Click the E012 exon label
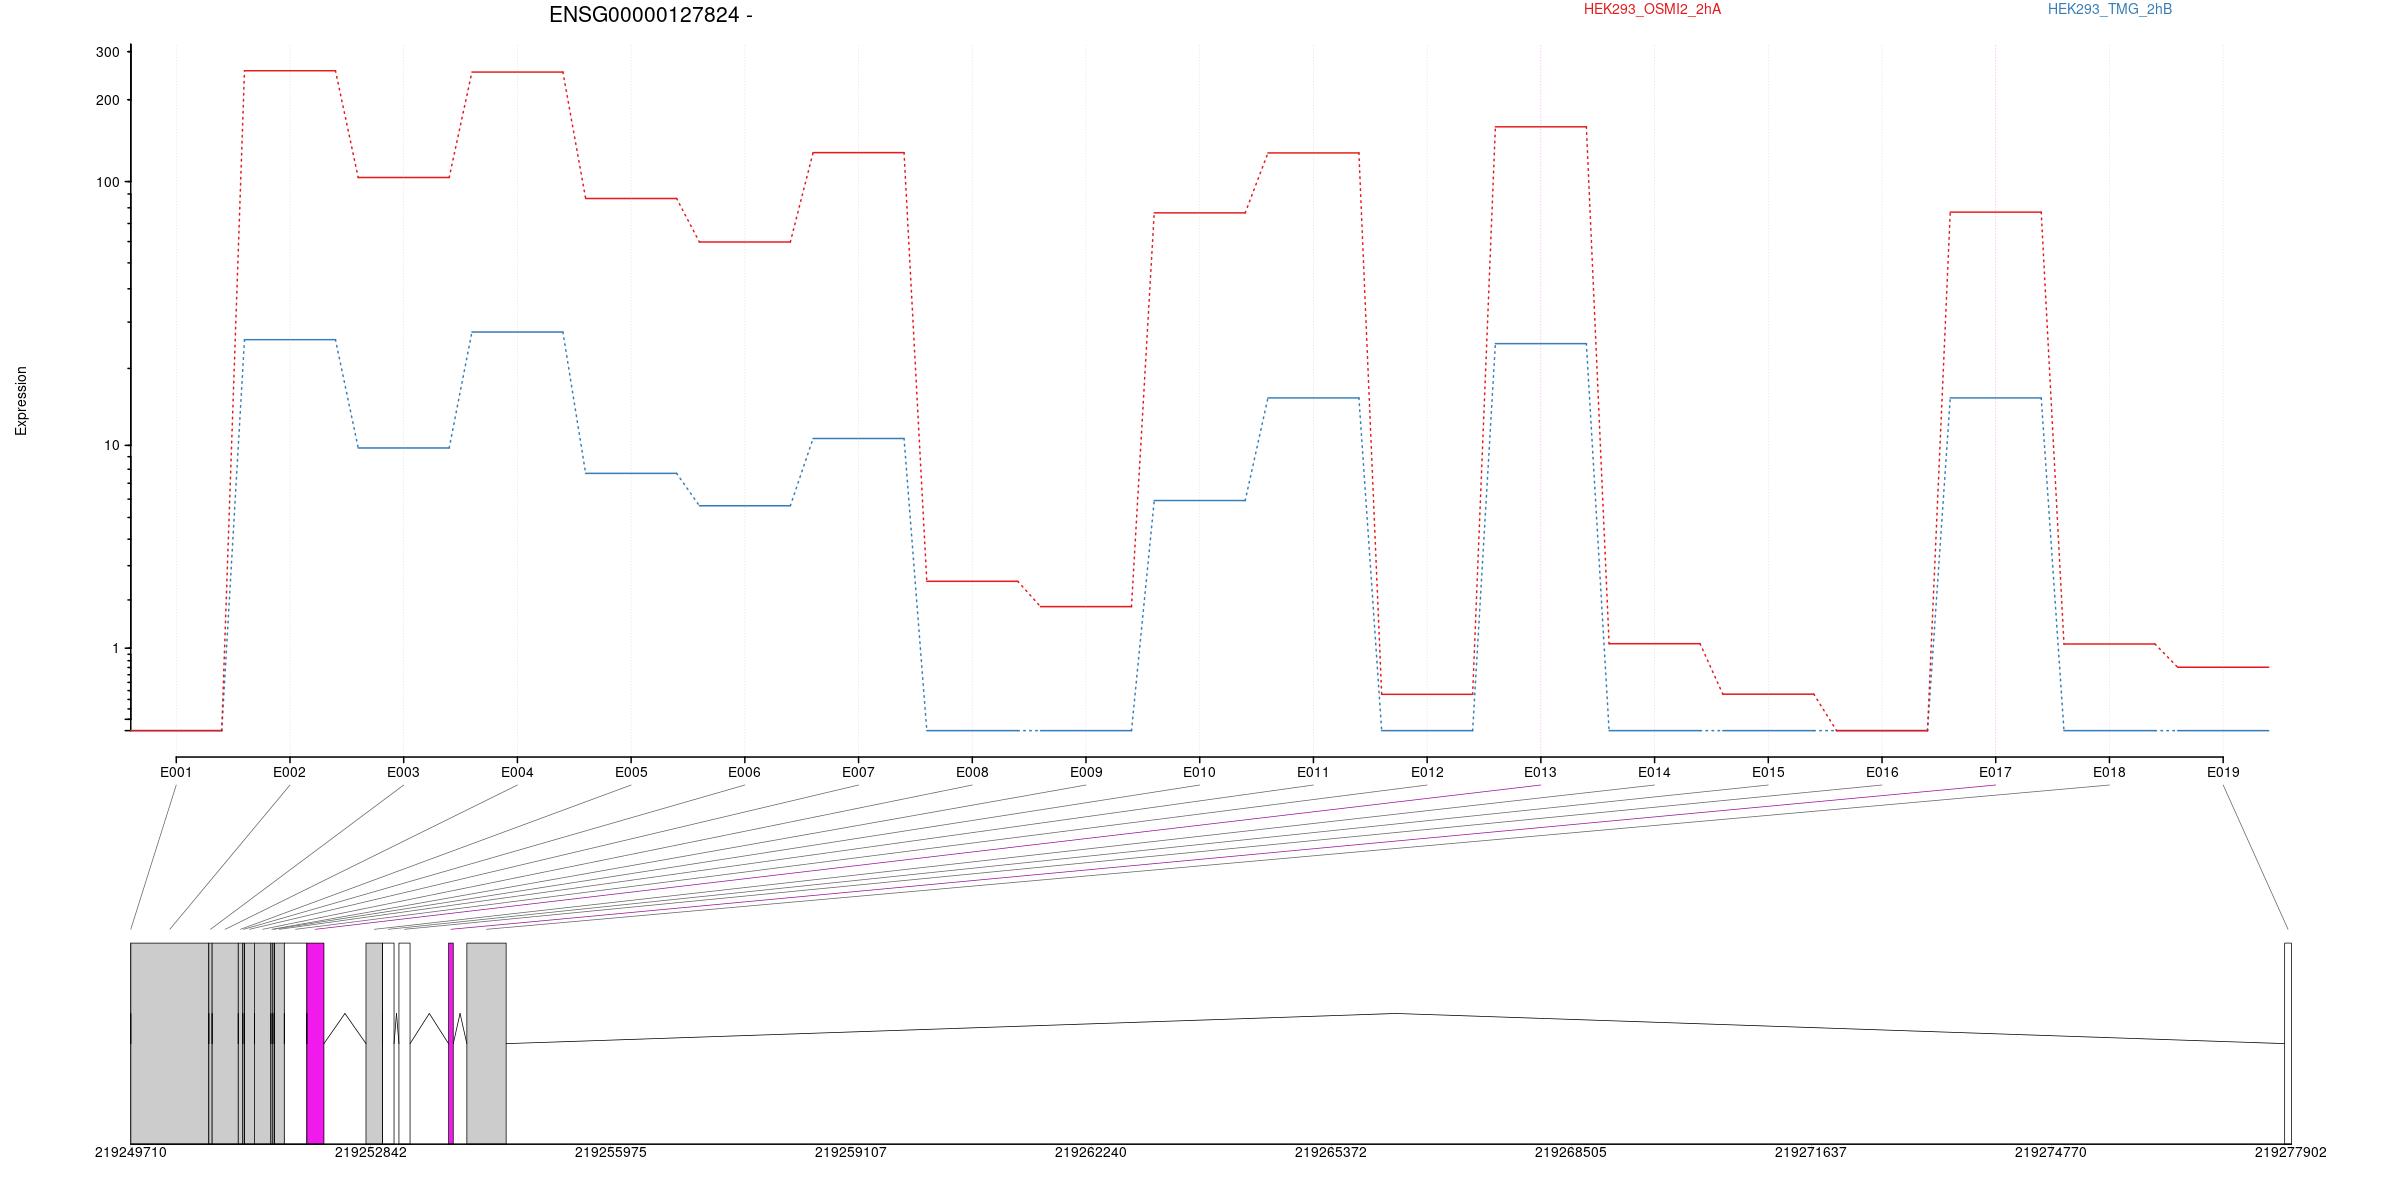 pyautogui.click(x=1427, y=772)
